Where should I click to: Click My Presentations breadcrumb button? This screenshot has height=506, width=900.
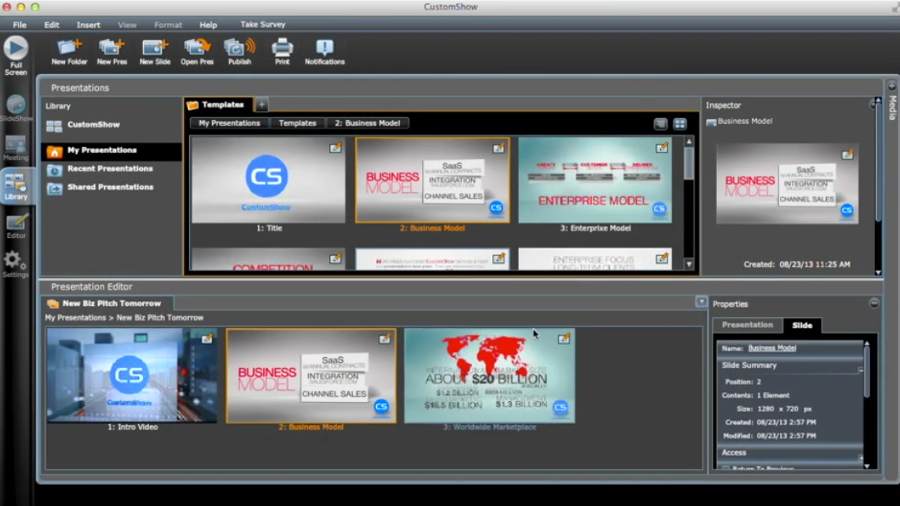[x=229, y=123]
